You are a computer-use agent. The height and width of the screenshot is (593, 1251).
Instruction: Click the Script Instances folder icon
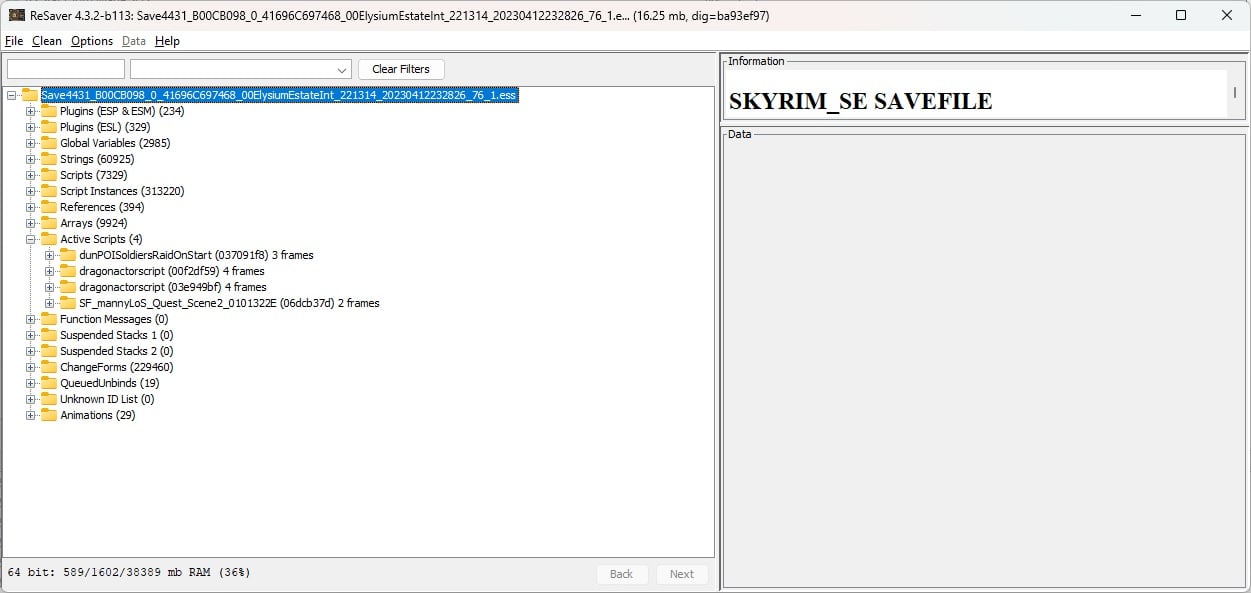tap(48, 191)
